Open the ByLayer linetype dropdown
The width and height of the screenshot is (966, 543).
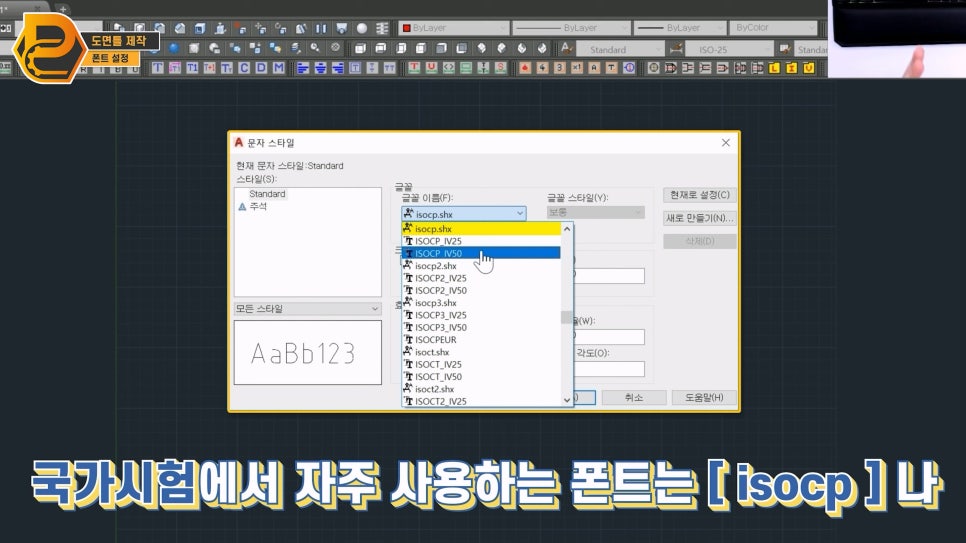(x=571, y=28)
